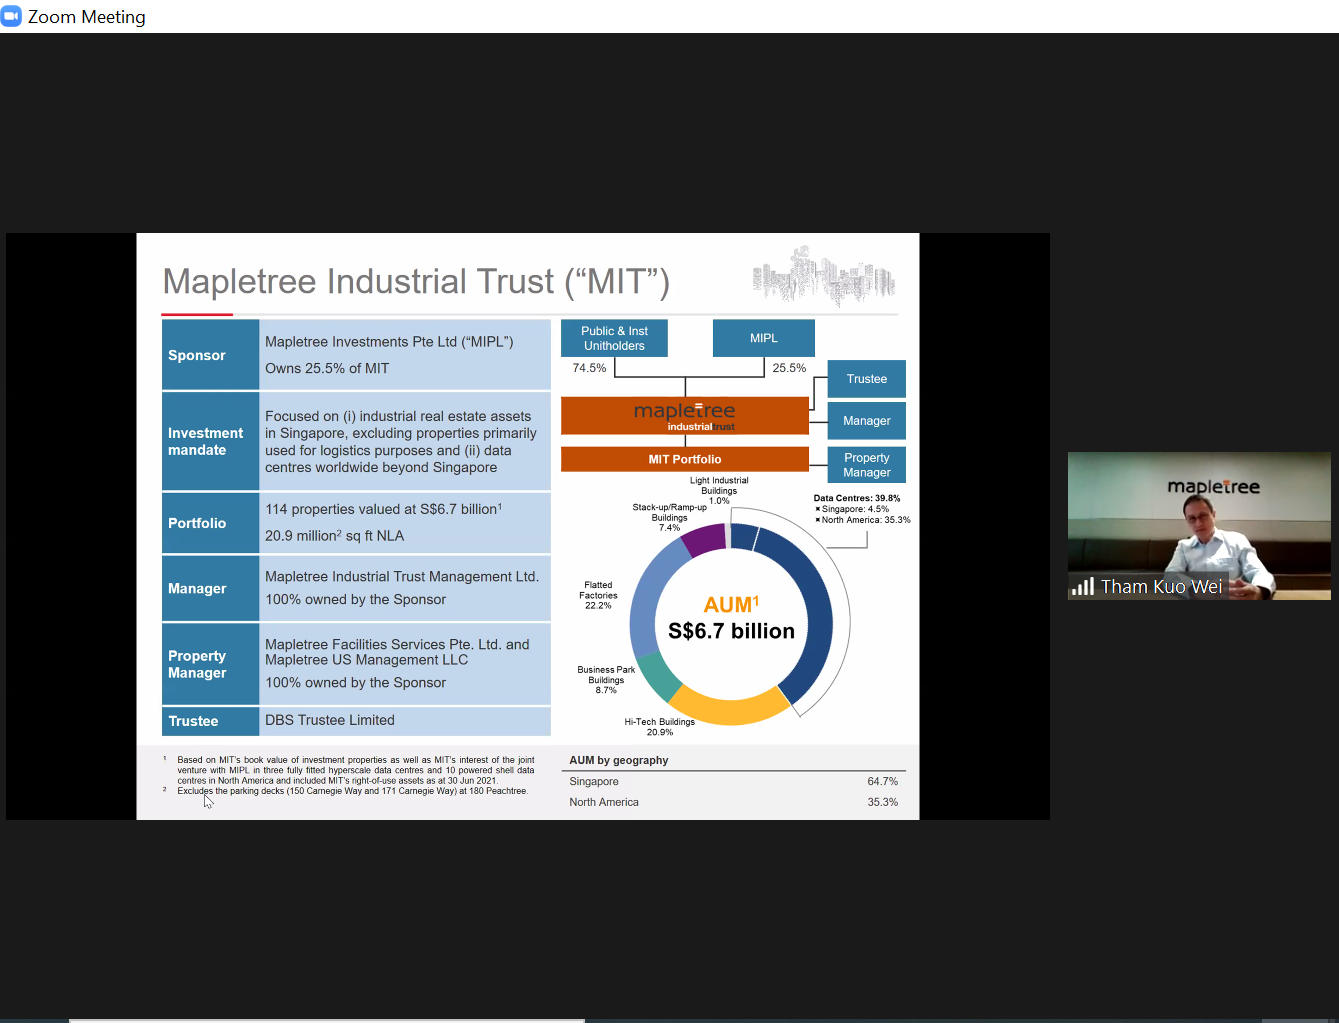The image size is (1339, 1023).
Task: Select the 'Investment mandate' row label
Action: click(x=210, y=441)
